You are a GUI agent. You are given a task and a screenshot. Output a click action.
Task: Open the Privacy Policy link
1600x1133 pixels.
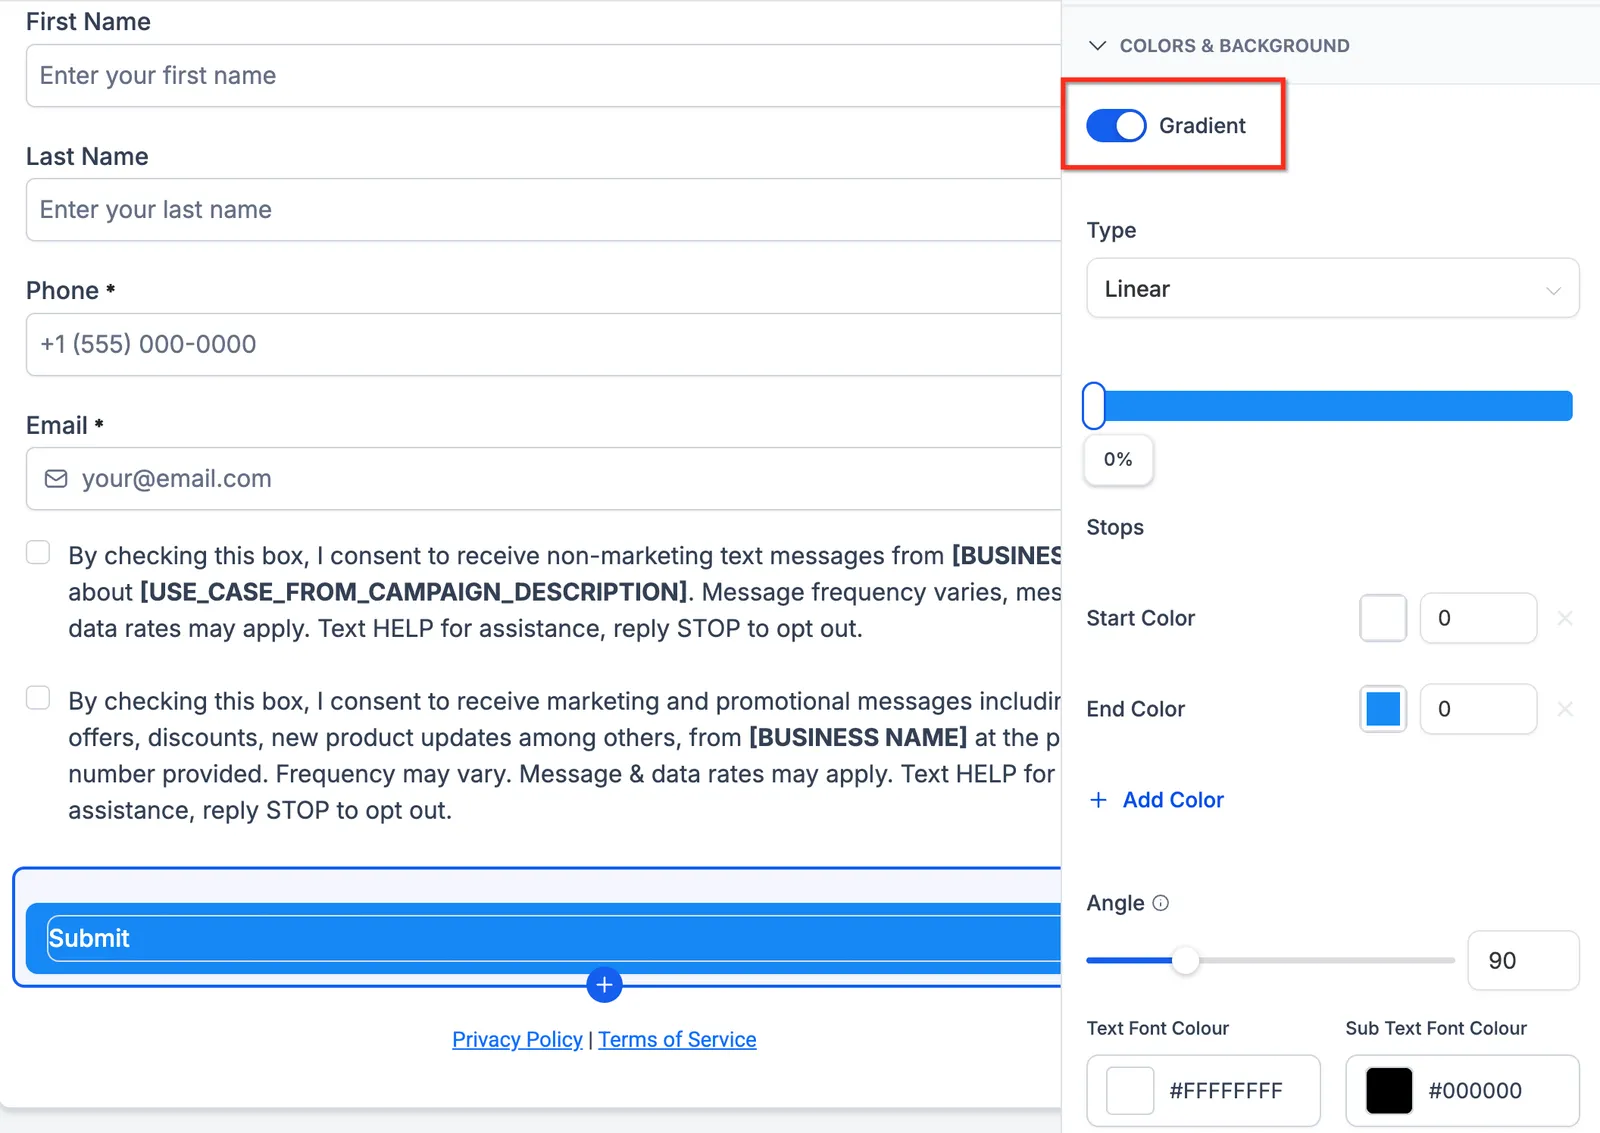point(517,1040)
